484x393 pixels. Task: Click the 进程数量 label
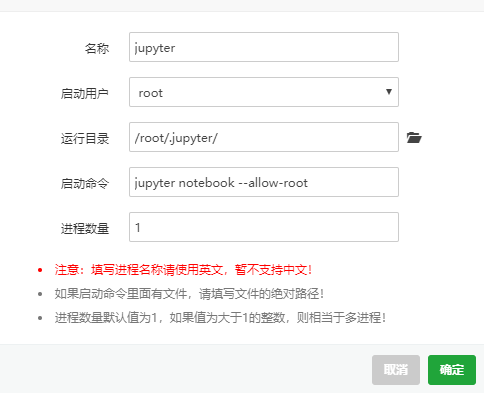coord(85,229)
